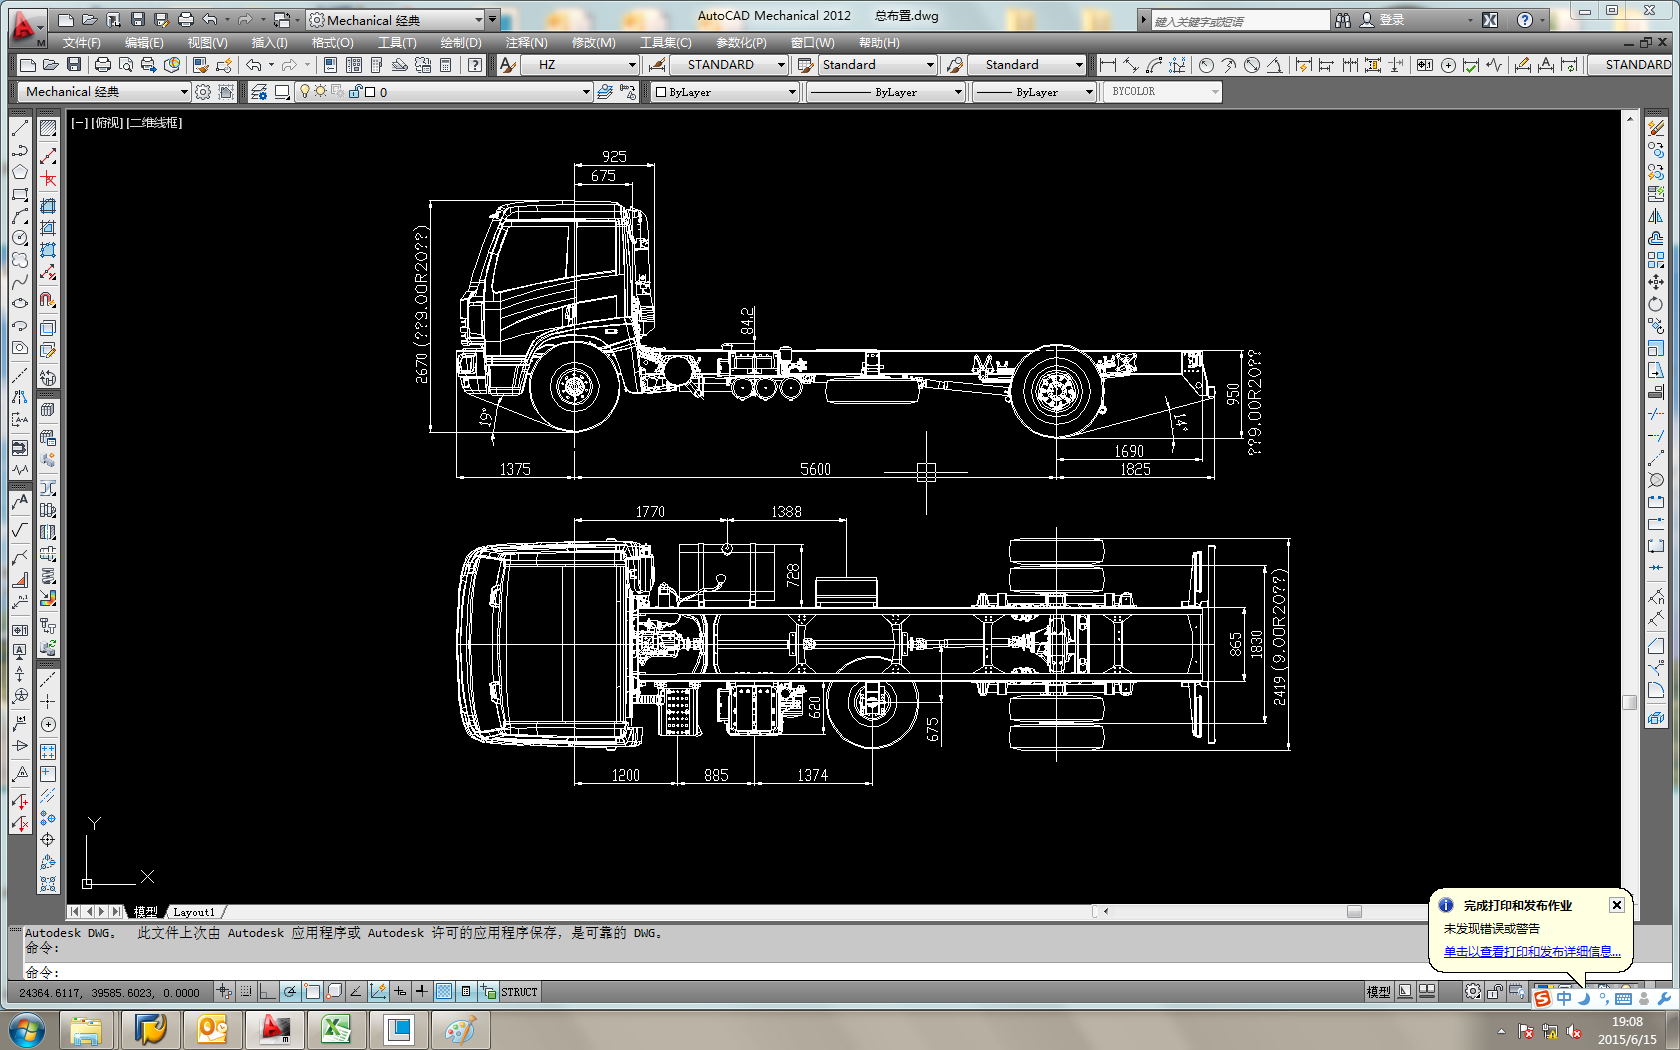This screenshot has width=1680, height=1050.
Task: Select the Revision Cloud tool
Action: (20, 260)
